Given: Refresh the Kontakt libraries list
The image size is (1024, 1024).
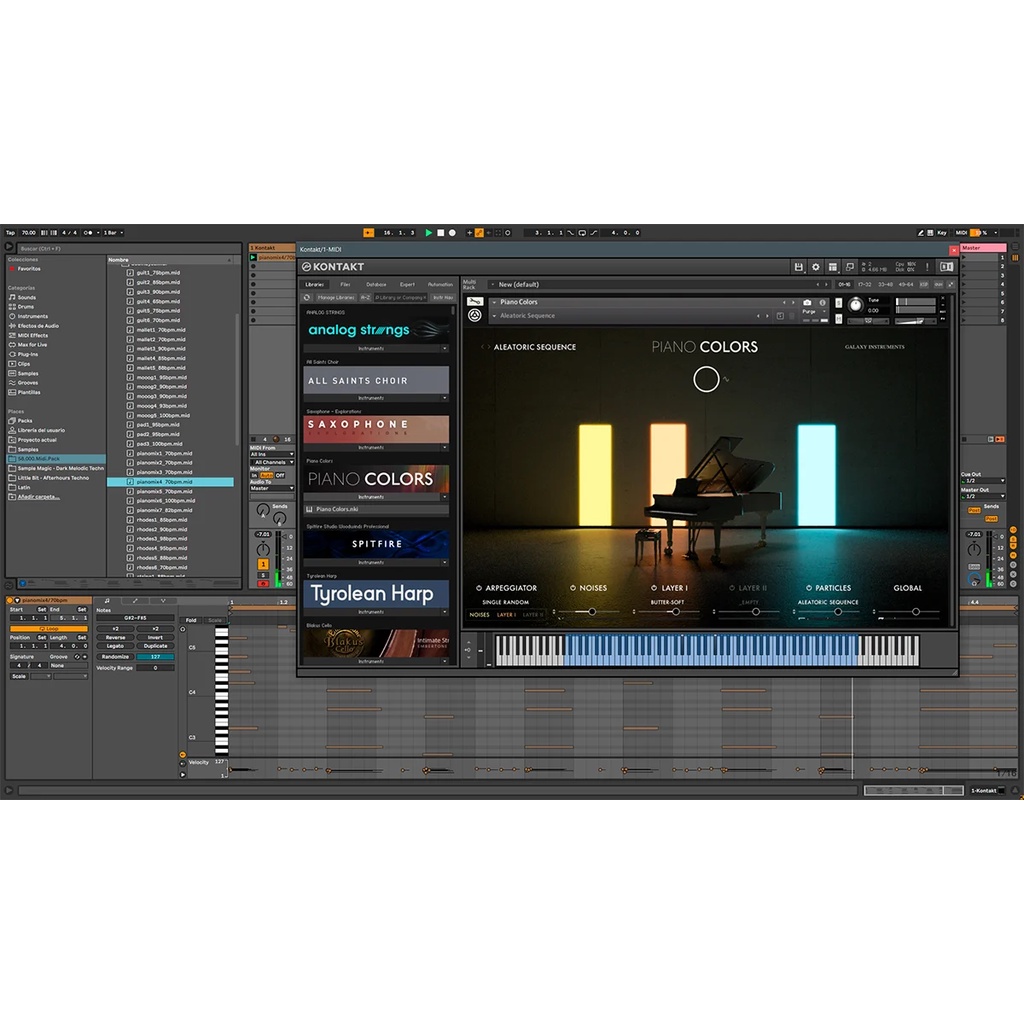Looking at the screenshot, I should tap(307, 298).
